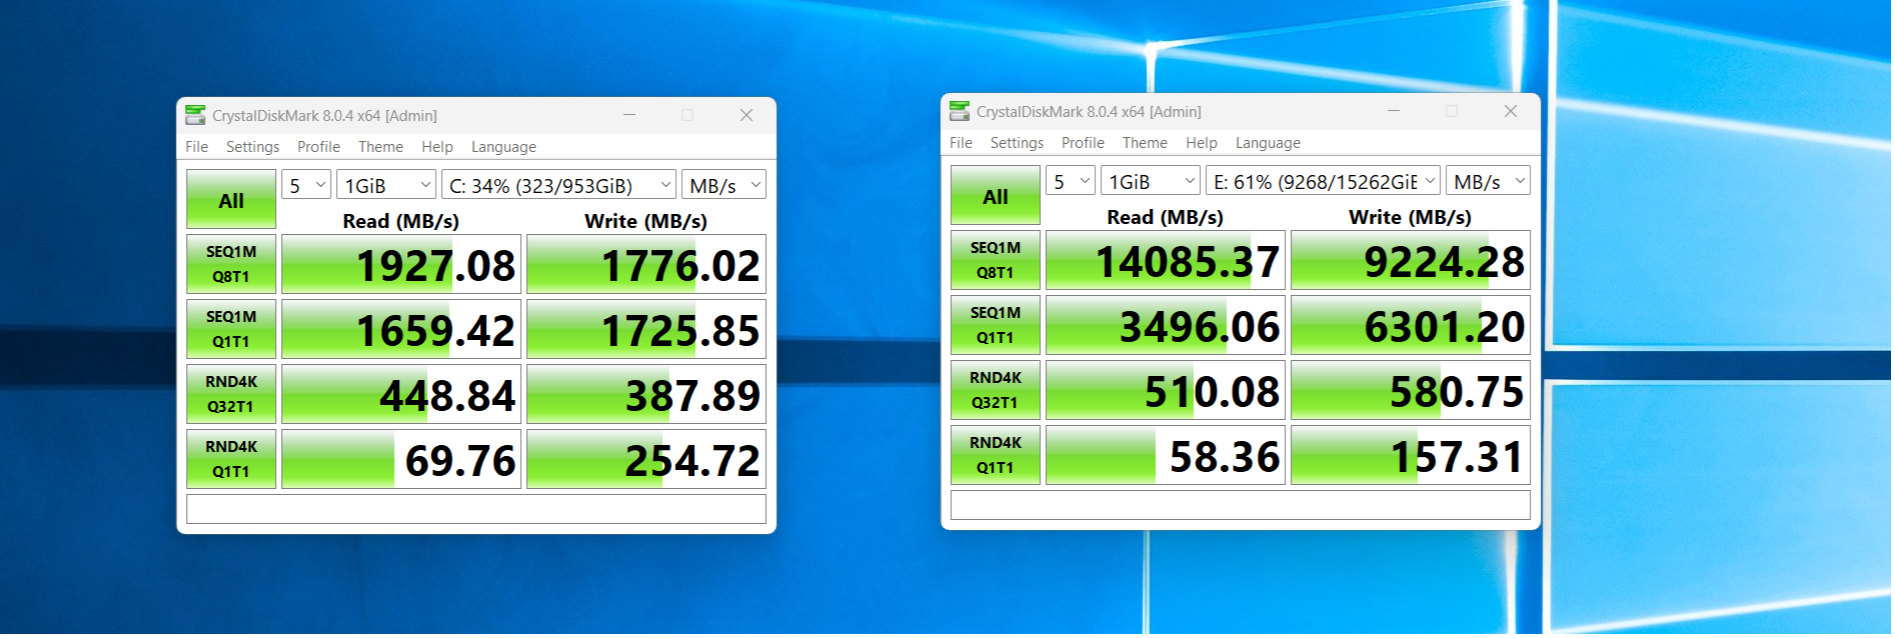This screenshot has height=638, width=1895.
Task: Expand MB/s unit dropdown in left window
Action: point(724,185)
